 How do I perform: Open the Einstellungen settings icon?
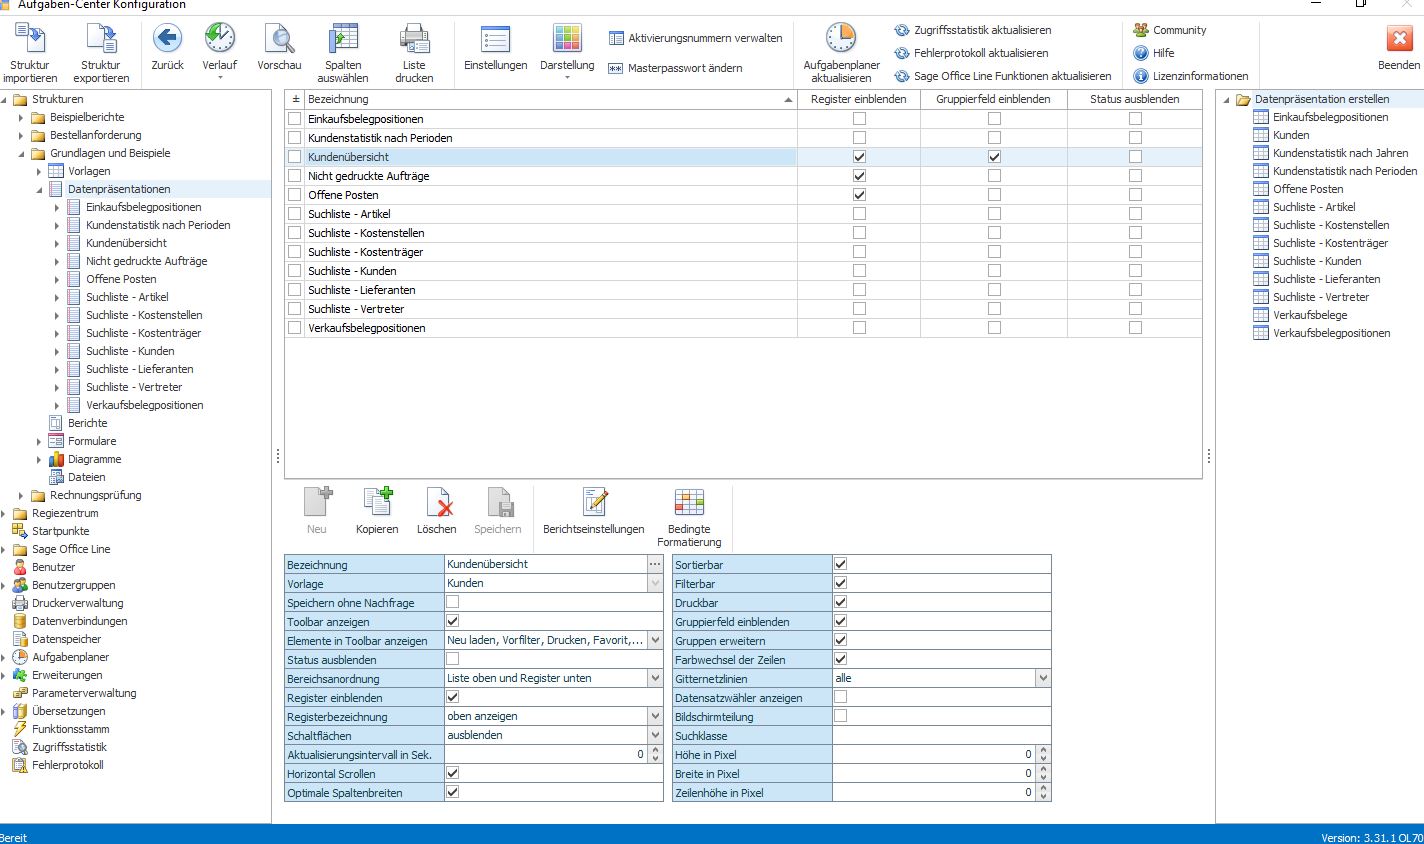496,38
